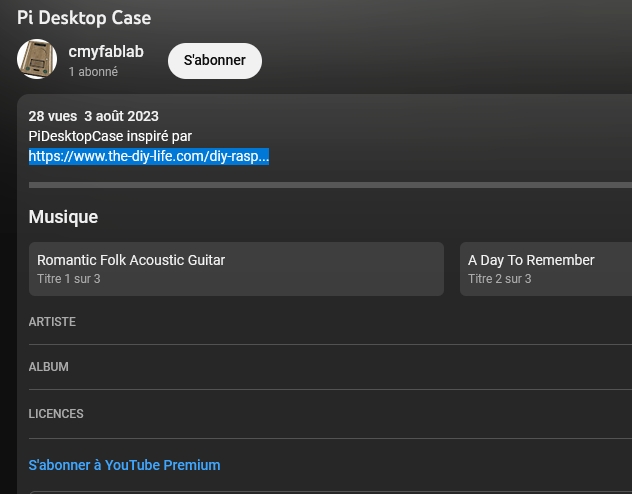Click the Musique section heading
The image size is (632, 494).
point(63,217)
